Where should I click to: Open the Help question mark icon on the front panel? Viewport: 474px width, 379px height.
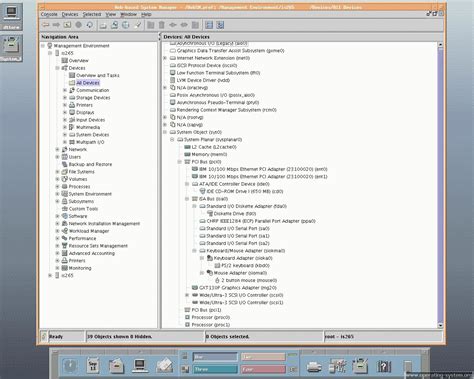384,367
